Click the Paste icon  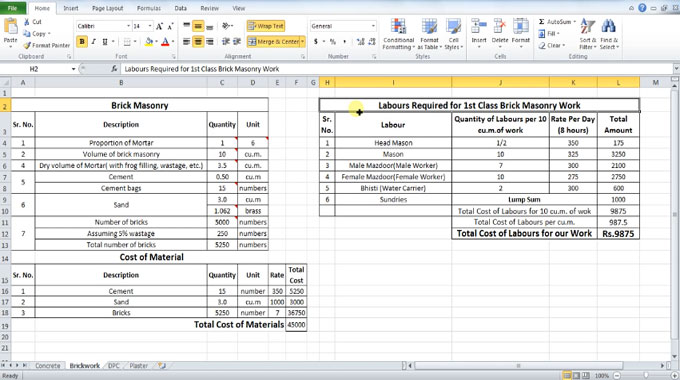(10, 27)
